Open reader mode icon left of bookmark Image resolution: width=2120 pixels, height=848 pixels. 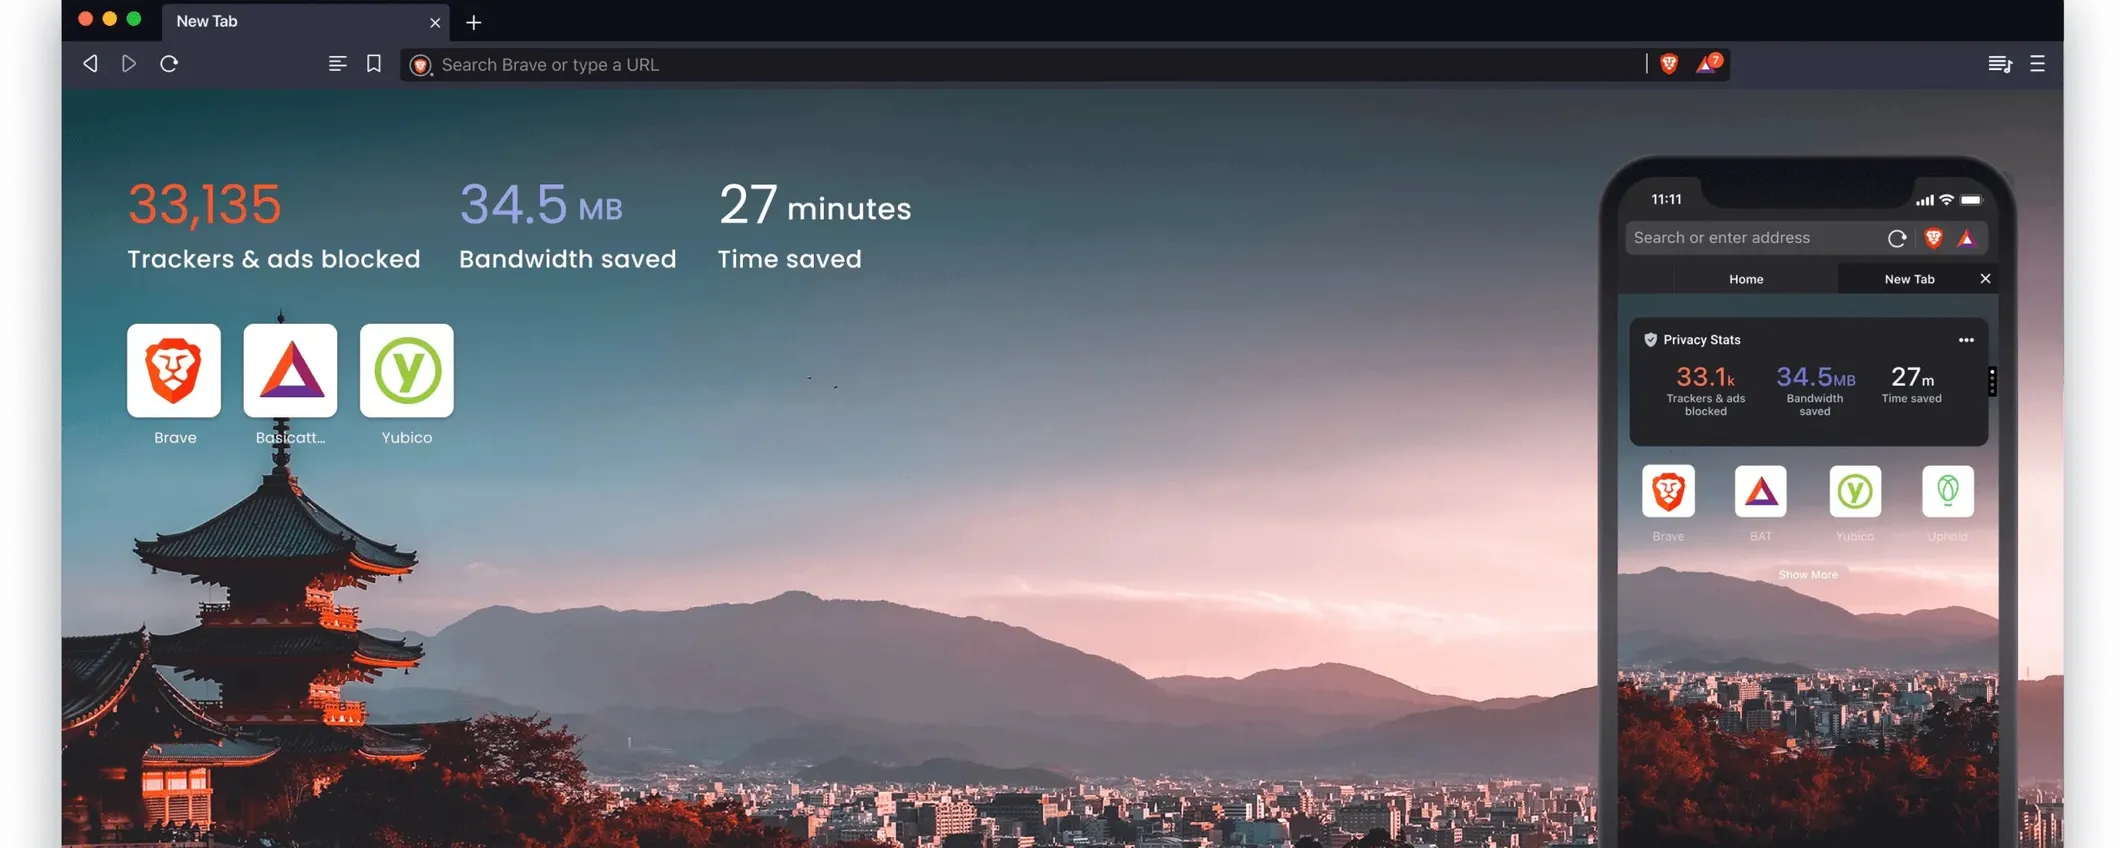(x=338, y=64)
